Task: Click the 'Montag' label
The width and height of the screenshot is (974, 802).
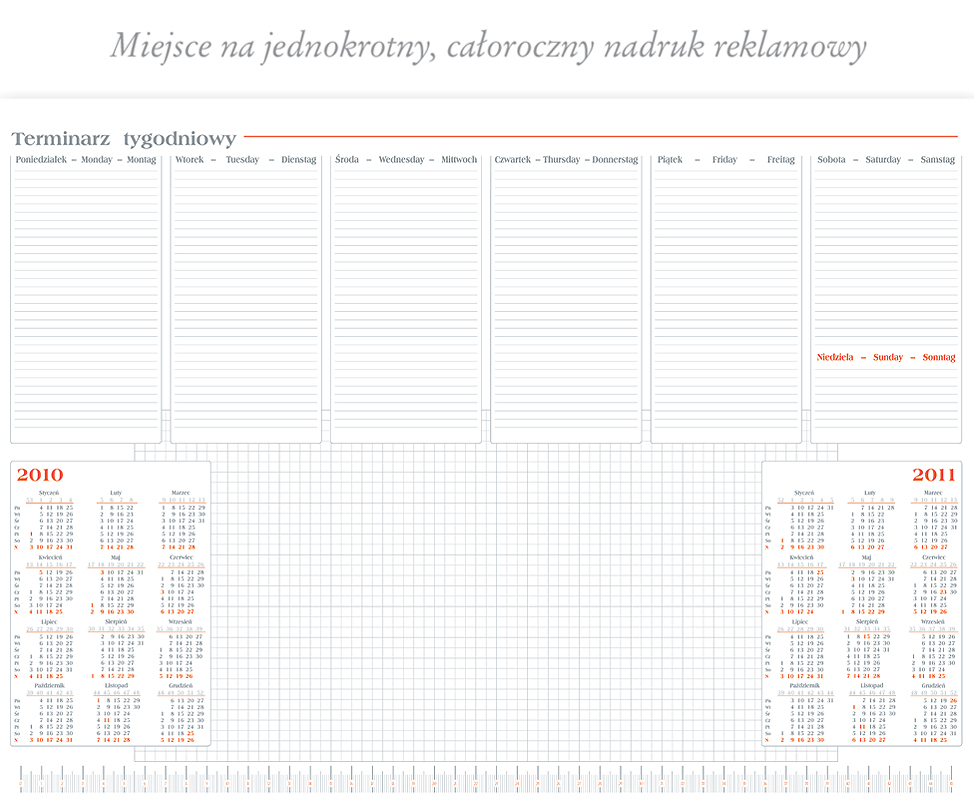Action: click(142, 160)
